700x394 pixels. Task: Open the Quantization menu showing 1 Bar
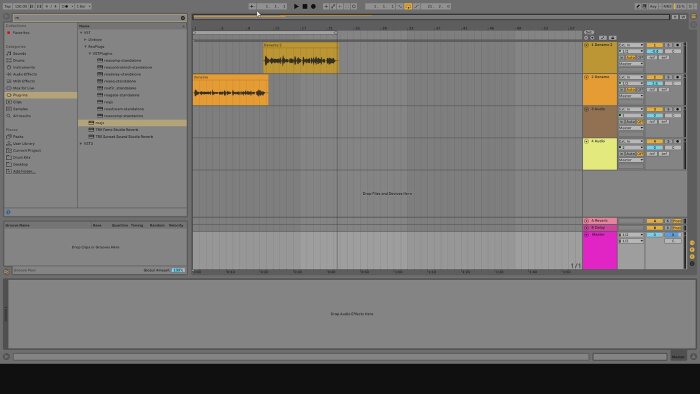[83, 6]
